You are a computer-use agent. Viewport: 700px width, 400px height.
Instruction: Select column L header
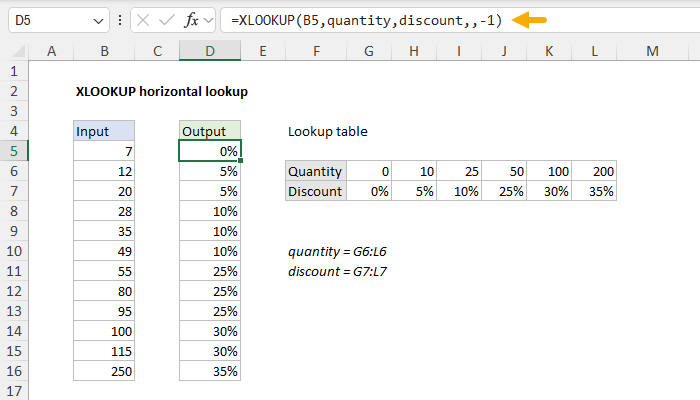click(x=594, y=51)
